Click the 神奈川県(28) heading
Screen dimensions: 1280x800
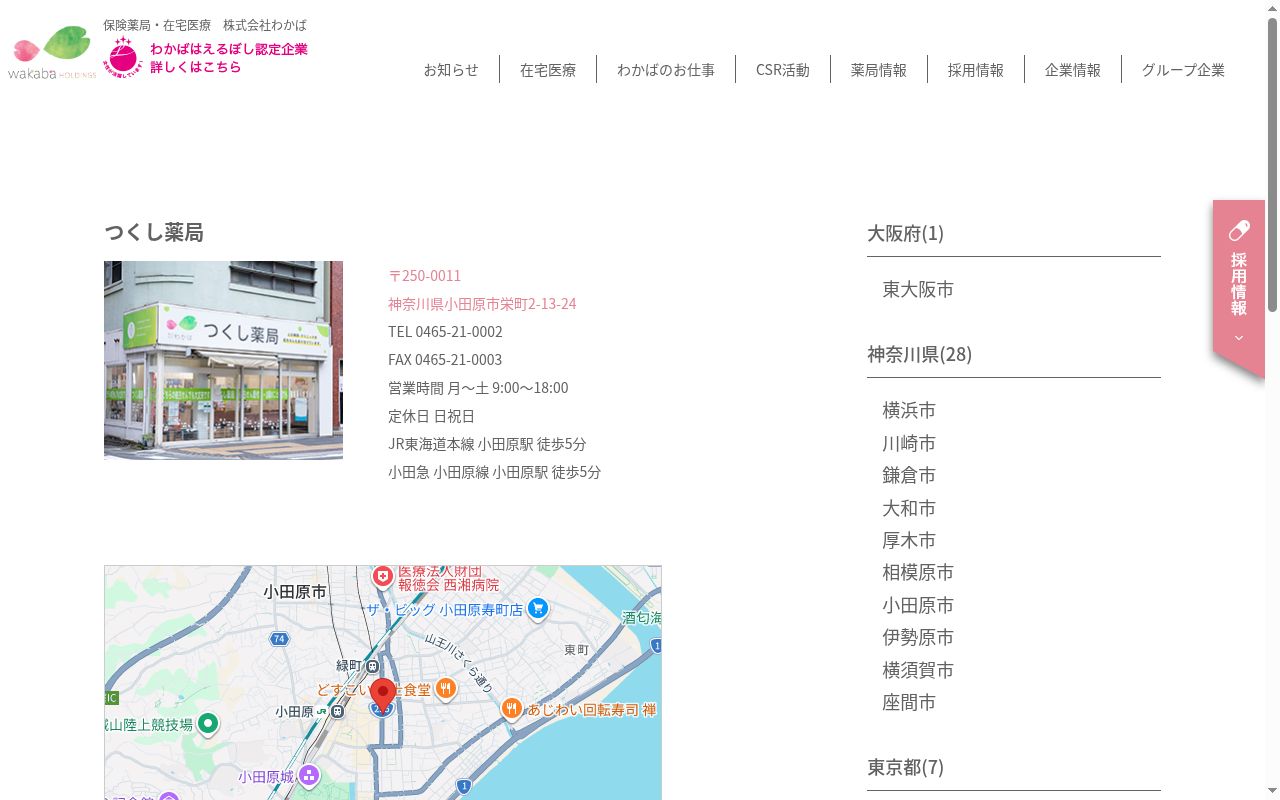(919, 354)
